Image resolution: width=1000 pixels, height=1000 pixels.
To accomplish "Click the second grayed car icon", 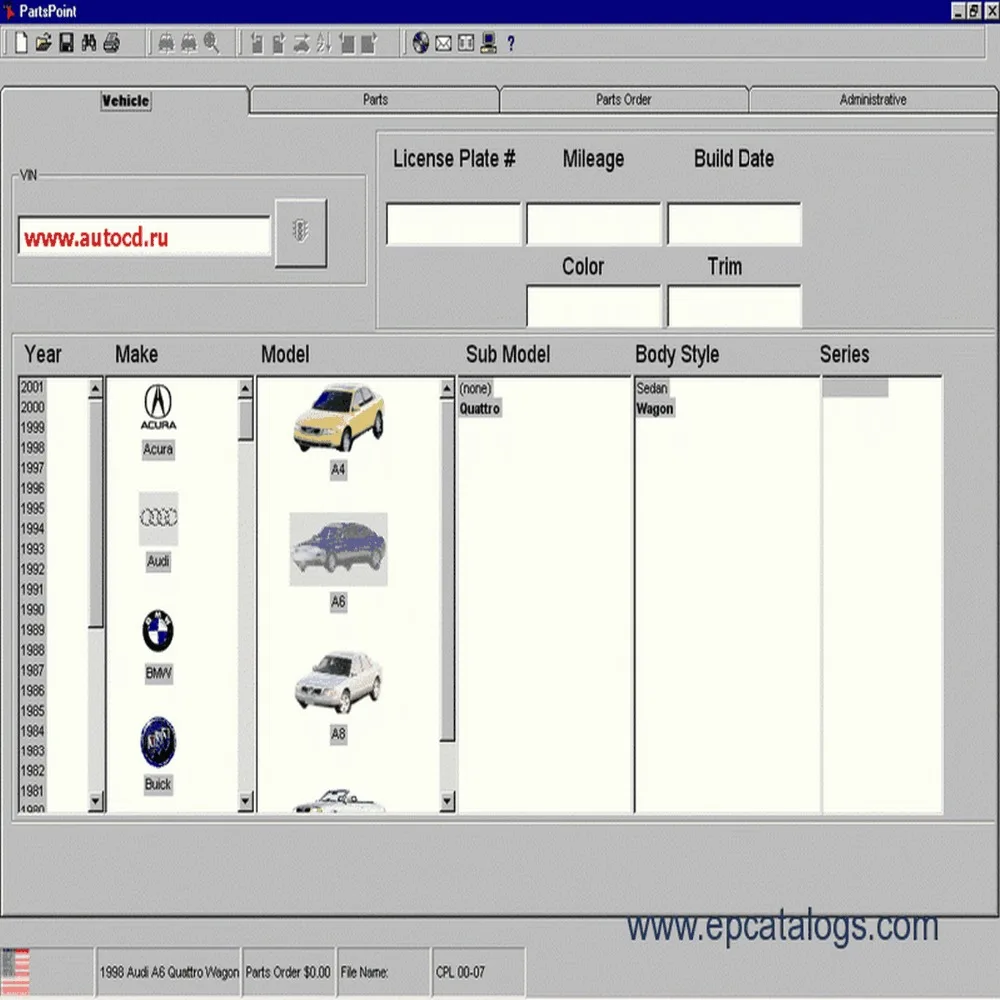I will click(189, 43).
